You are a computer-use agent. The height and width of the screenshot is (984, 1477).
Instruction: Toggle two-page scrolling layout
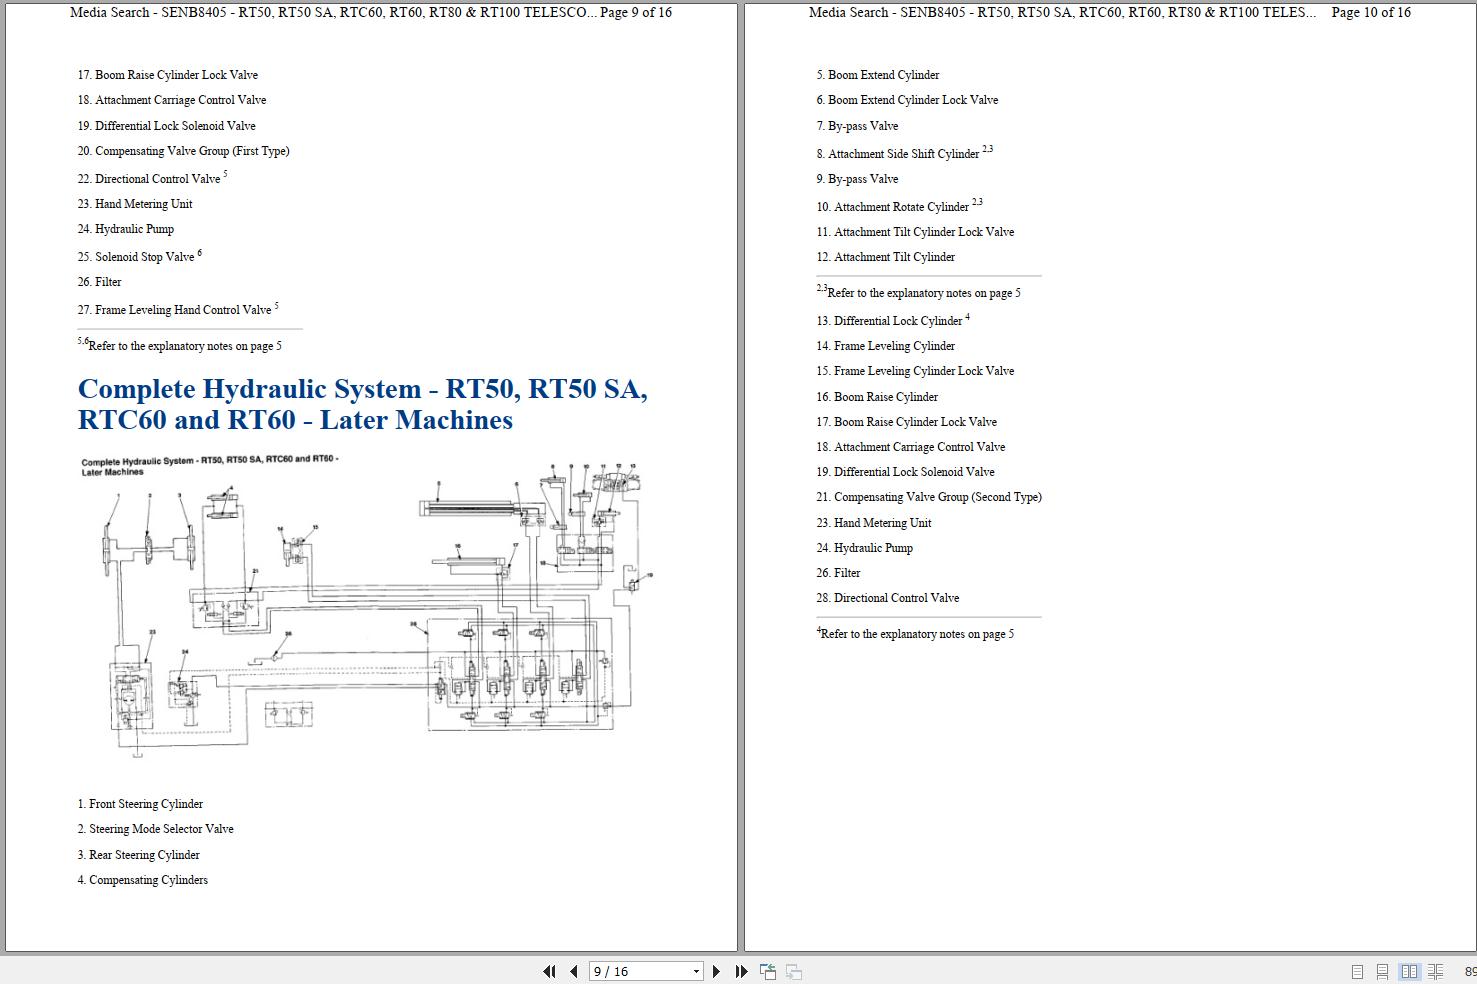pyautogui.click(x=1434, y=971)
